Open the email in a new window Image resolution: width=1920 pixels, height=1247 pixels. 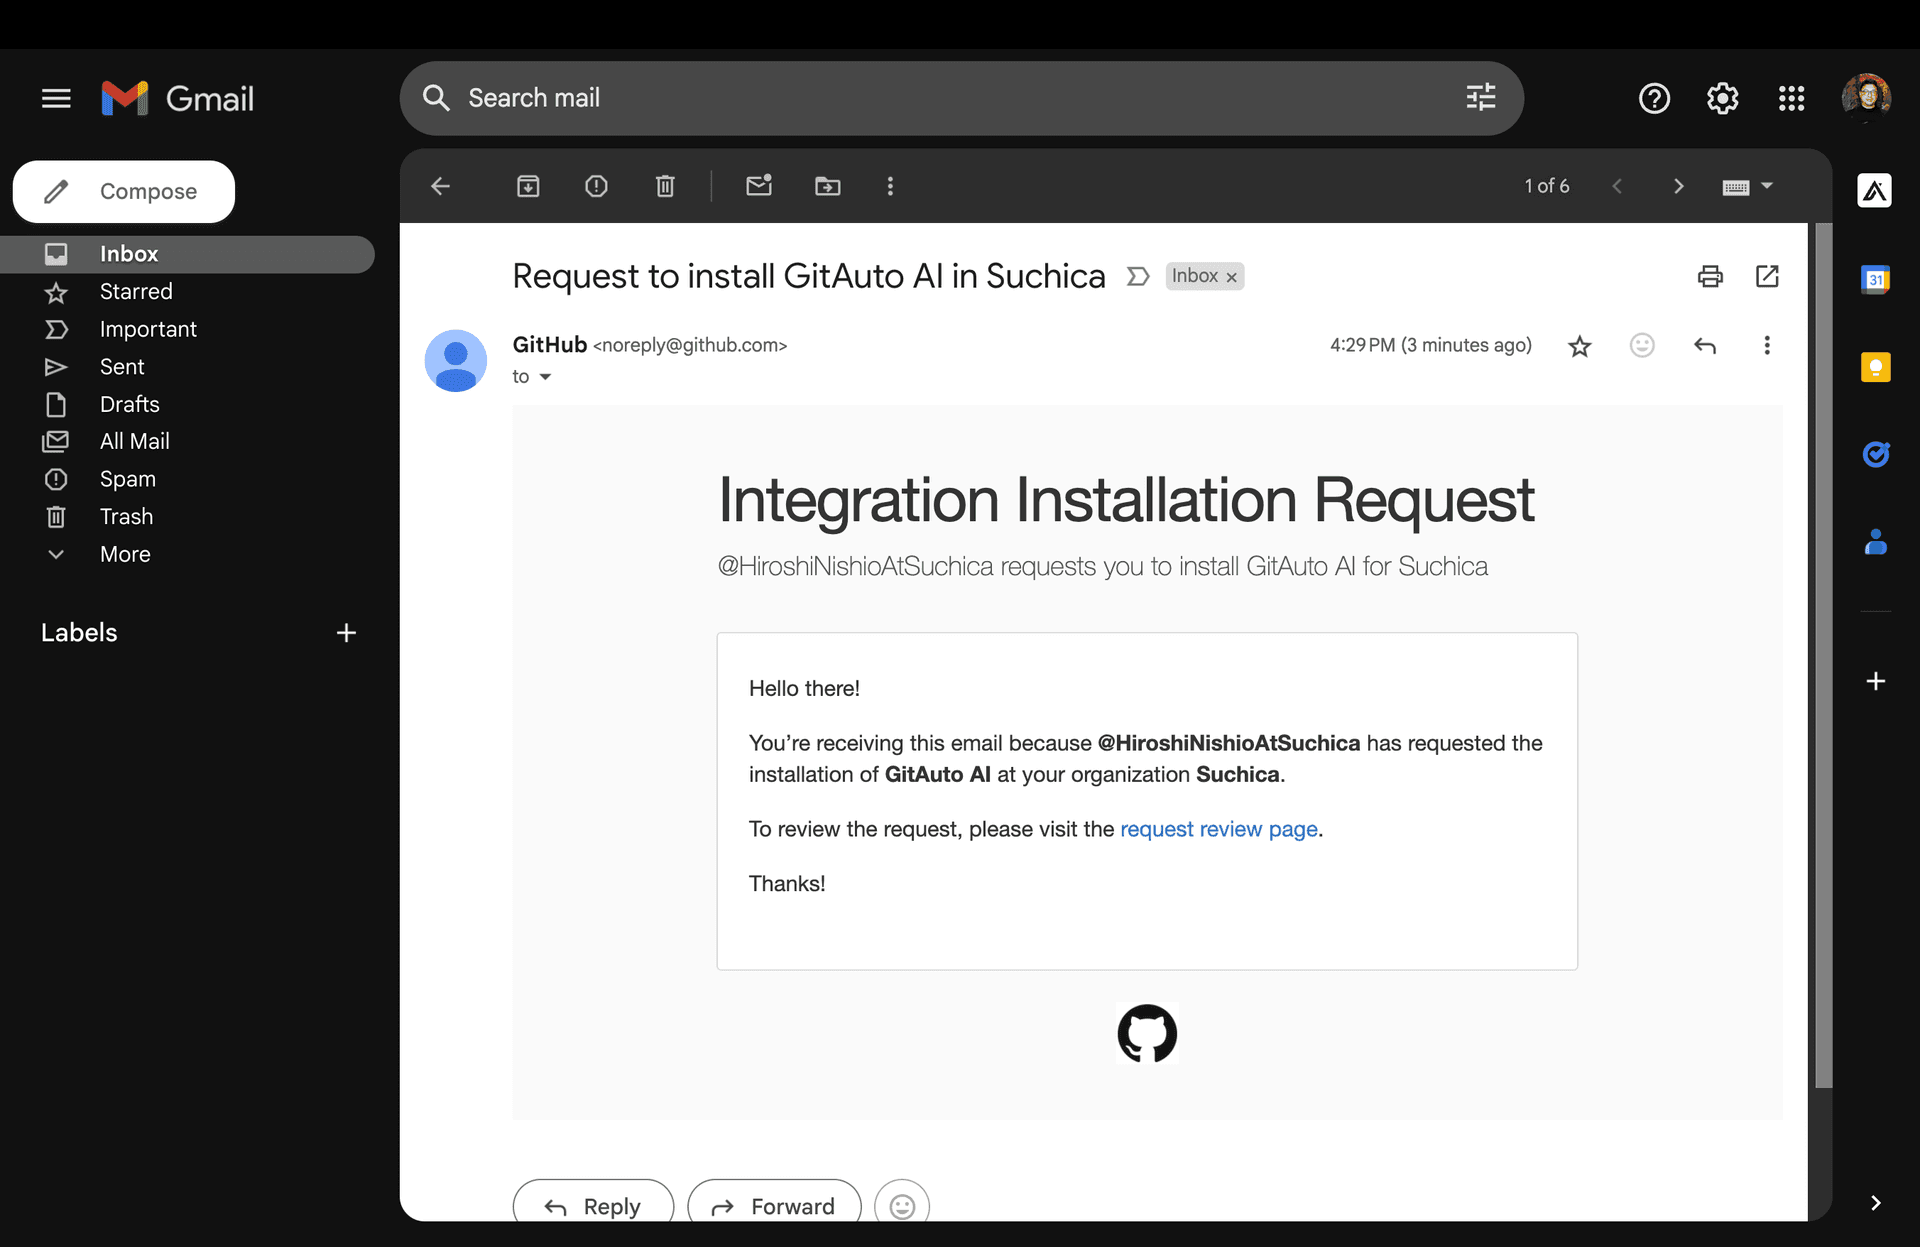pos(1767,276)
